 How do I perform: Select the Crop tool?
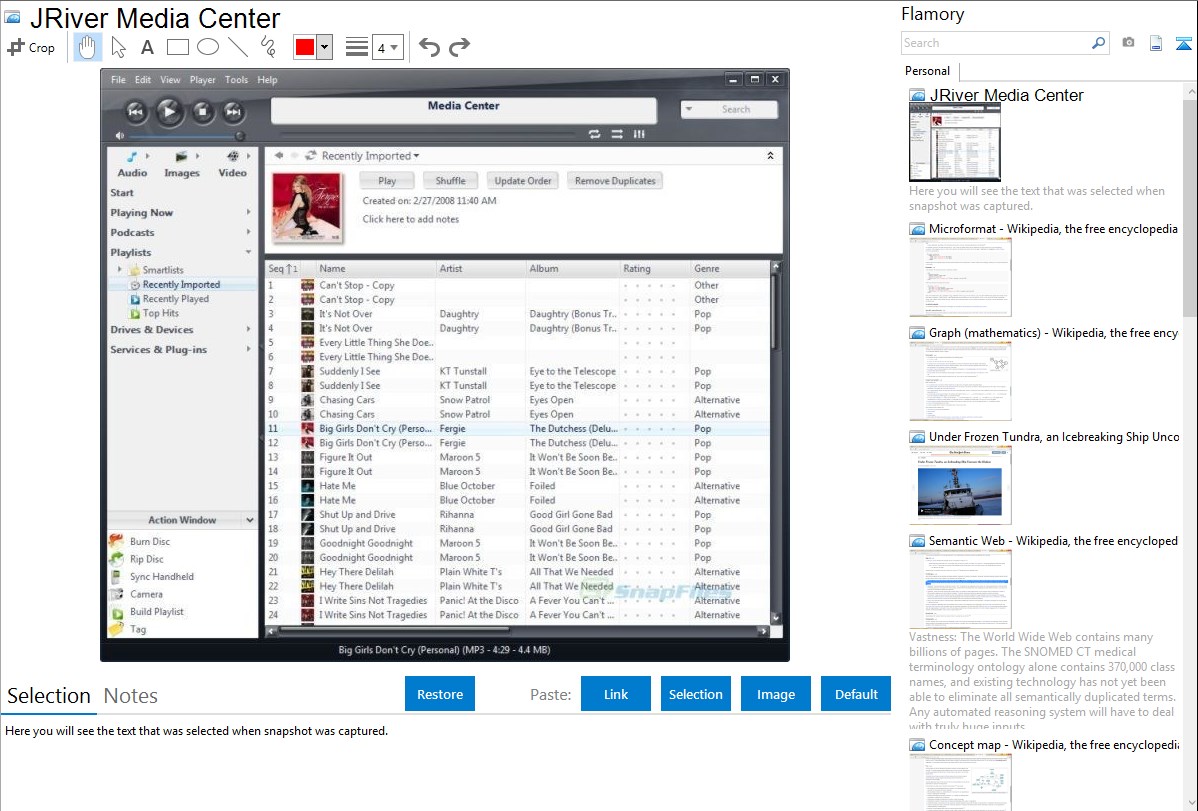click(31, 47)
